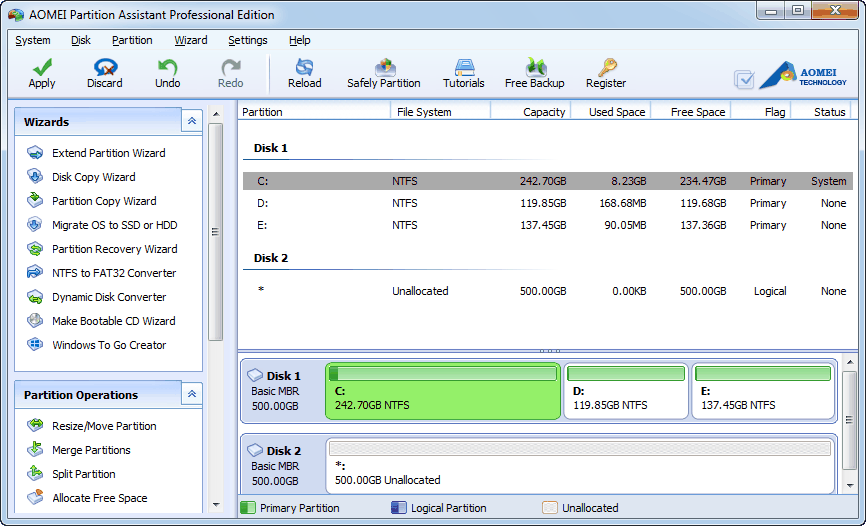Open Safely Partition from toolbar

coord(383,68)
